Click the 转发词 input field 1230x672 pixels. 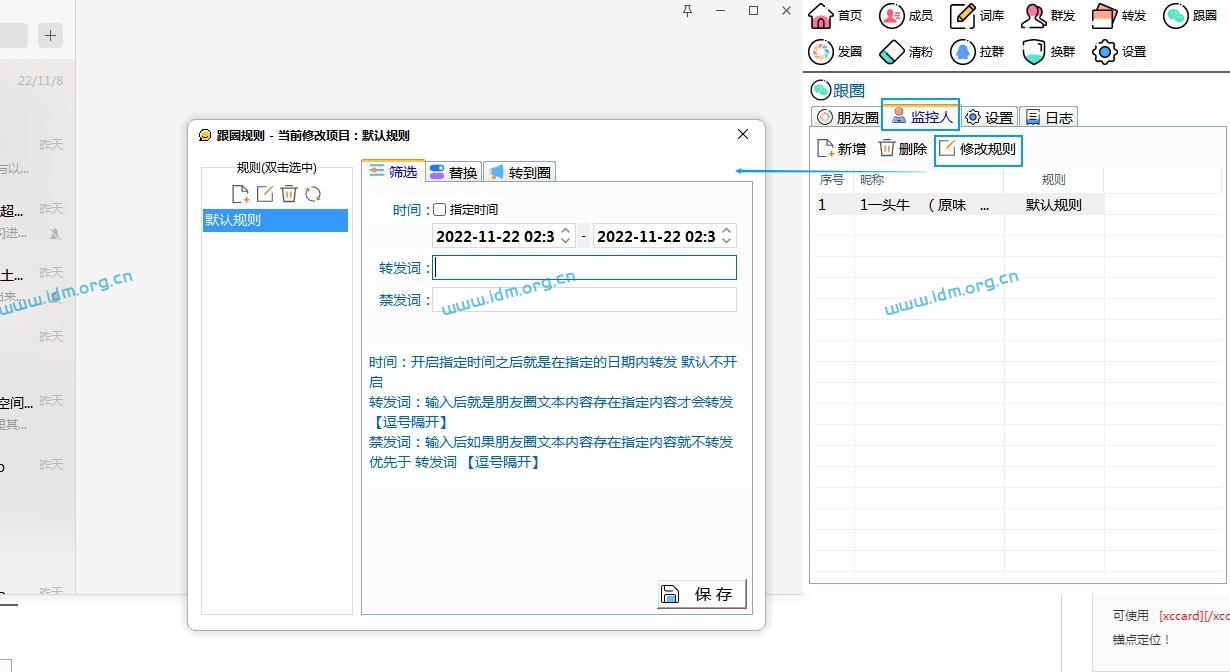click(x=585, y=267)
